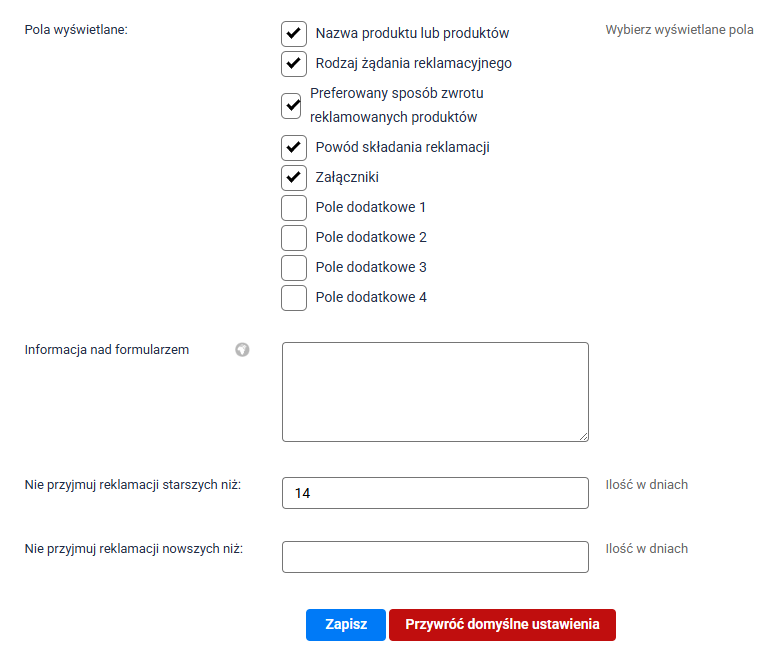Click the field containing 14 days
779x666 pixels.
coord(435,493)
